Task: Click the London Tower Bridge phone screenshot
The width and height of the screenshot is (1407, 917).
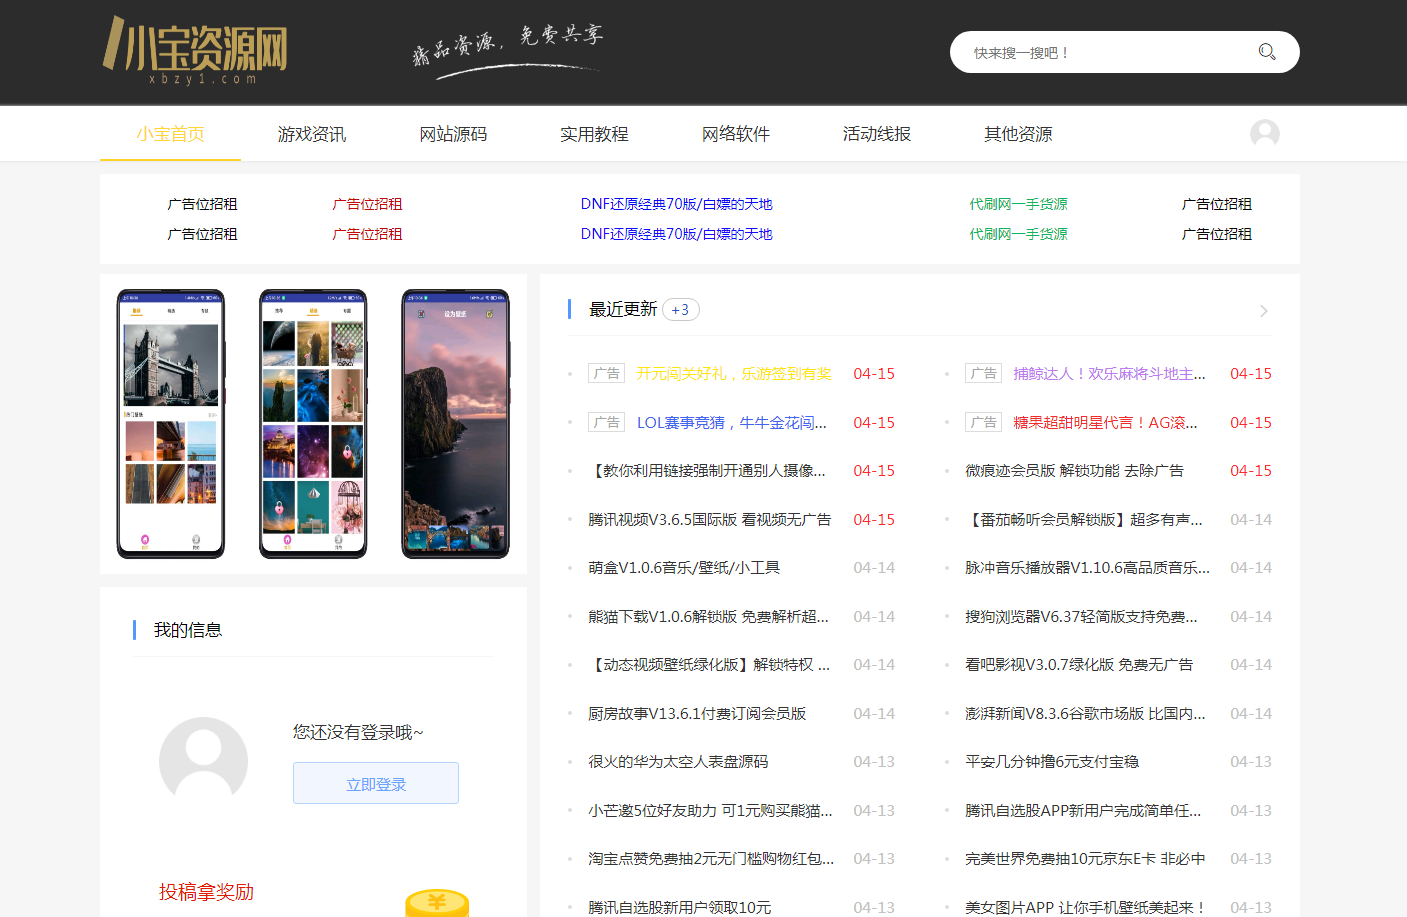Action: point(171,424)
